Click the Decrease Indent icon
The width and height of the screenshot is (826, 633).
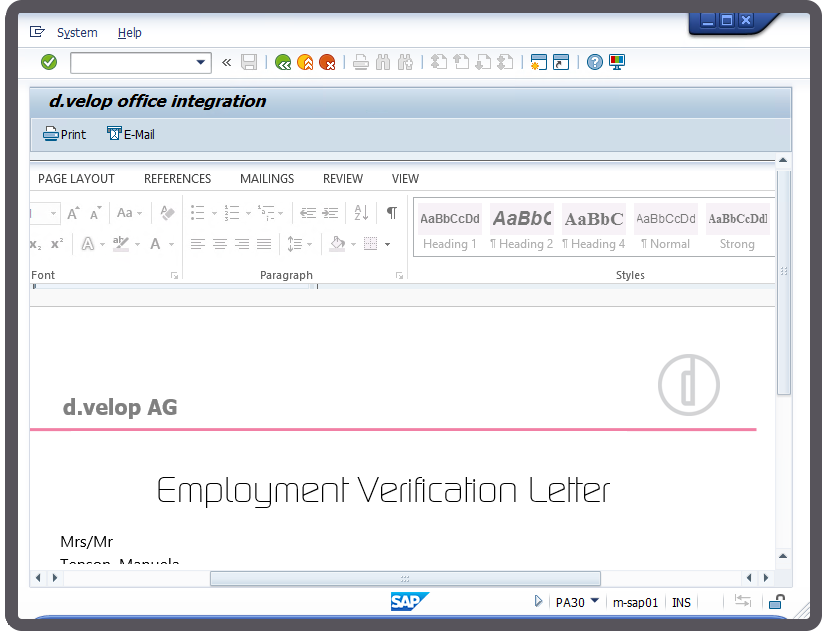(308, 213)
